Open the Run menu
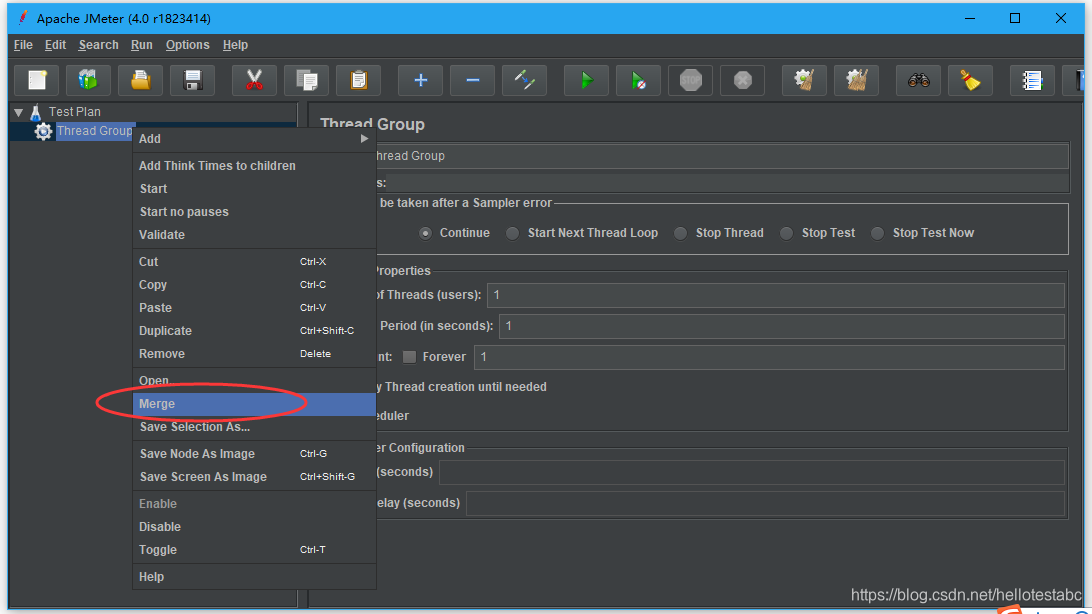Screen dimensions: 1092x614 pos(141,45)
